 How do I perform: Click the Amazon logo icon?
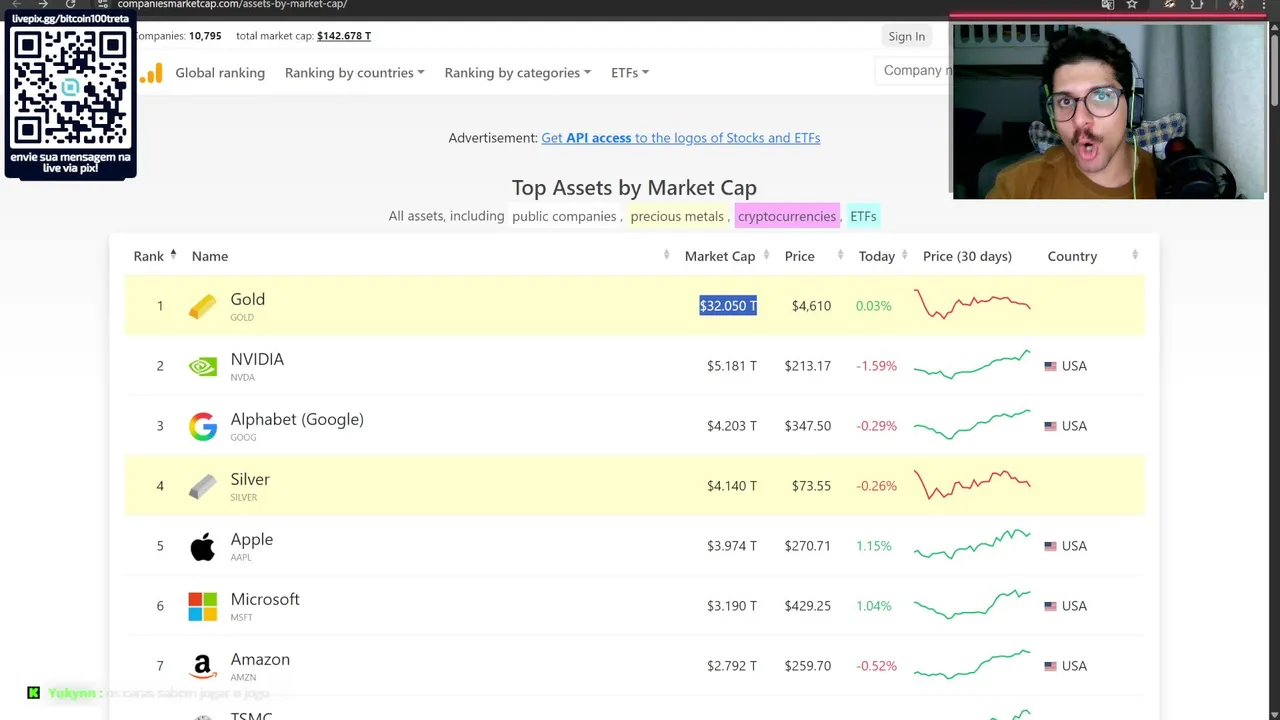(x=202, y=666)
